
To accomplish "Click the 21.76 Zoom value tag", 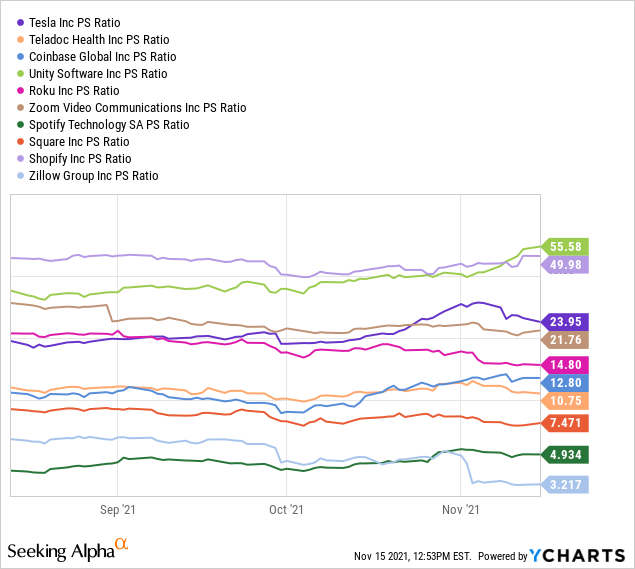I will click(565, 340).
